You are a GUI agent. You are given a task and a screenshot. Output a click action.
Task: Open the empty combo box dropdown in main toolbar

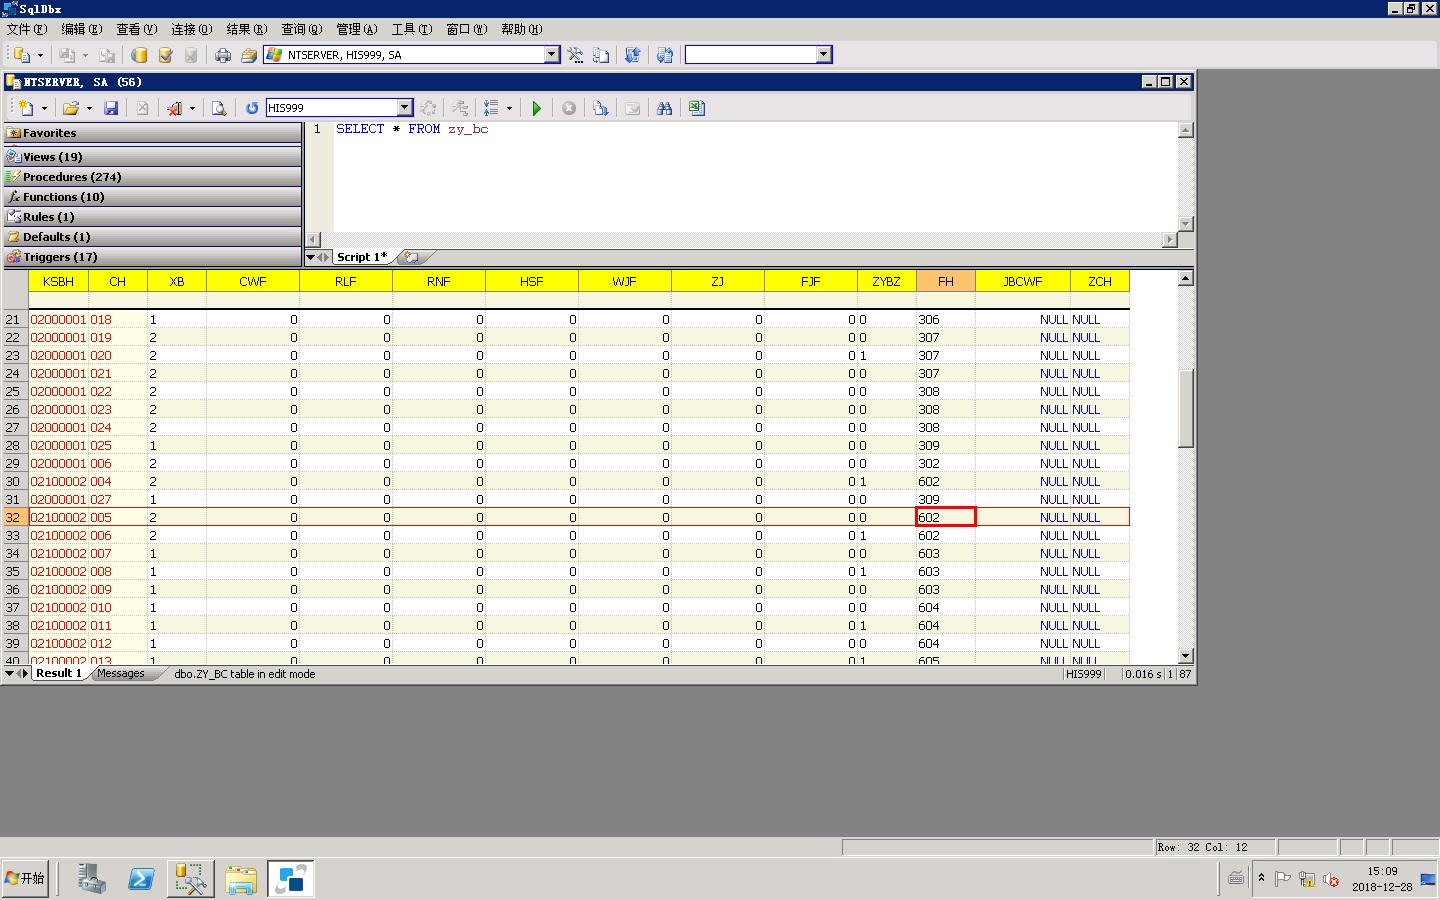click(x=824, y=55)
